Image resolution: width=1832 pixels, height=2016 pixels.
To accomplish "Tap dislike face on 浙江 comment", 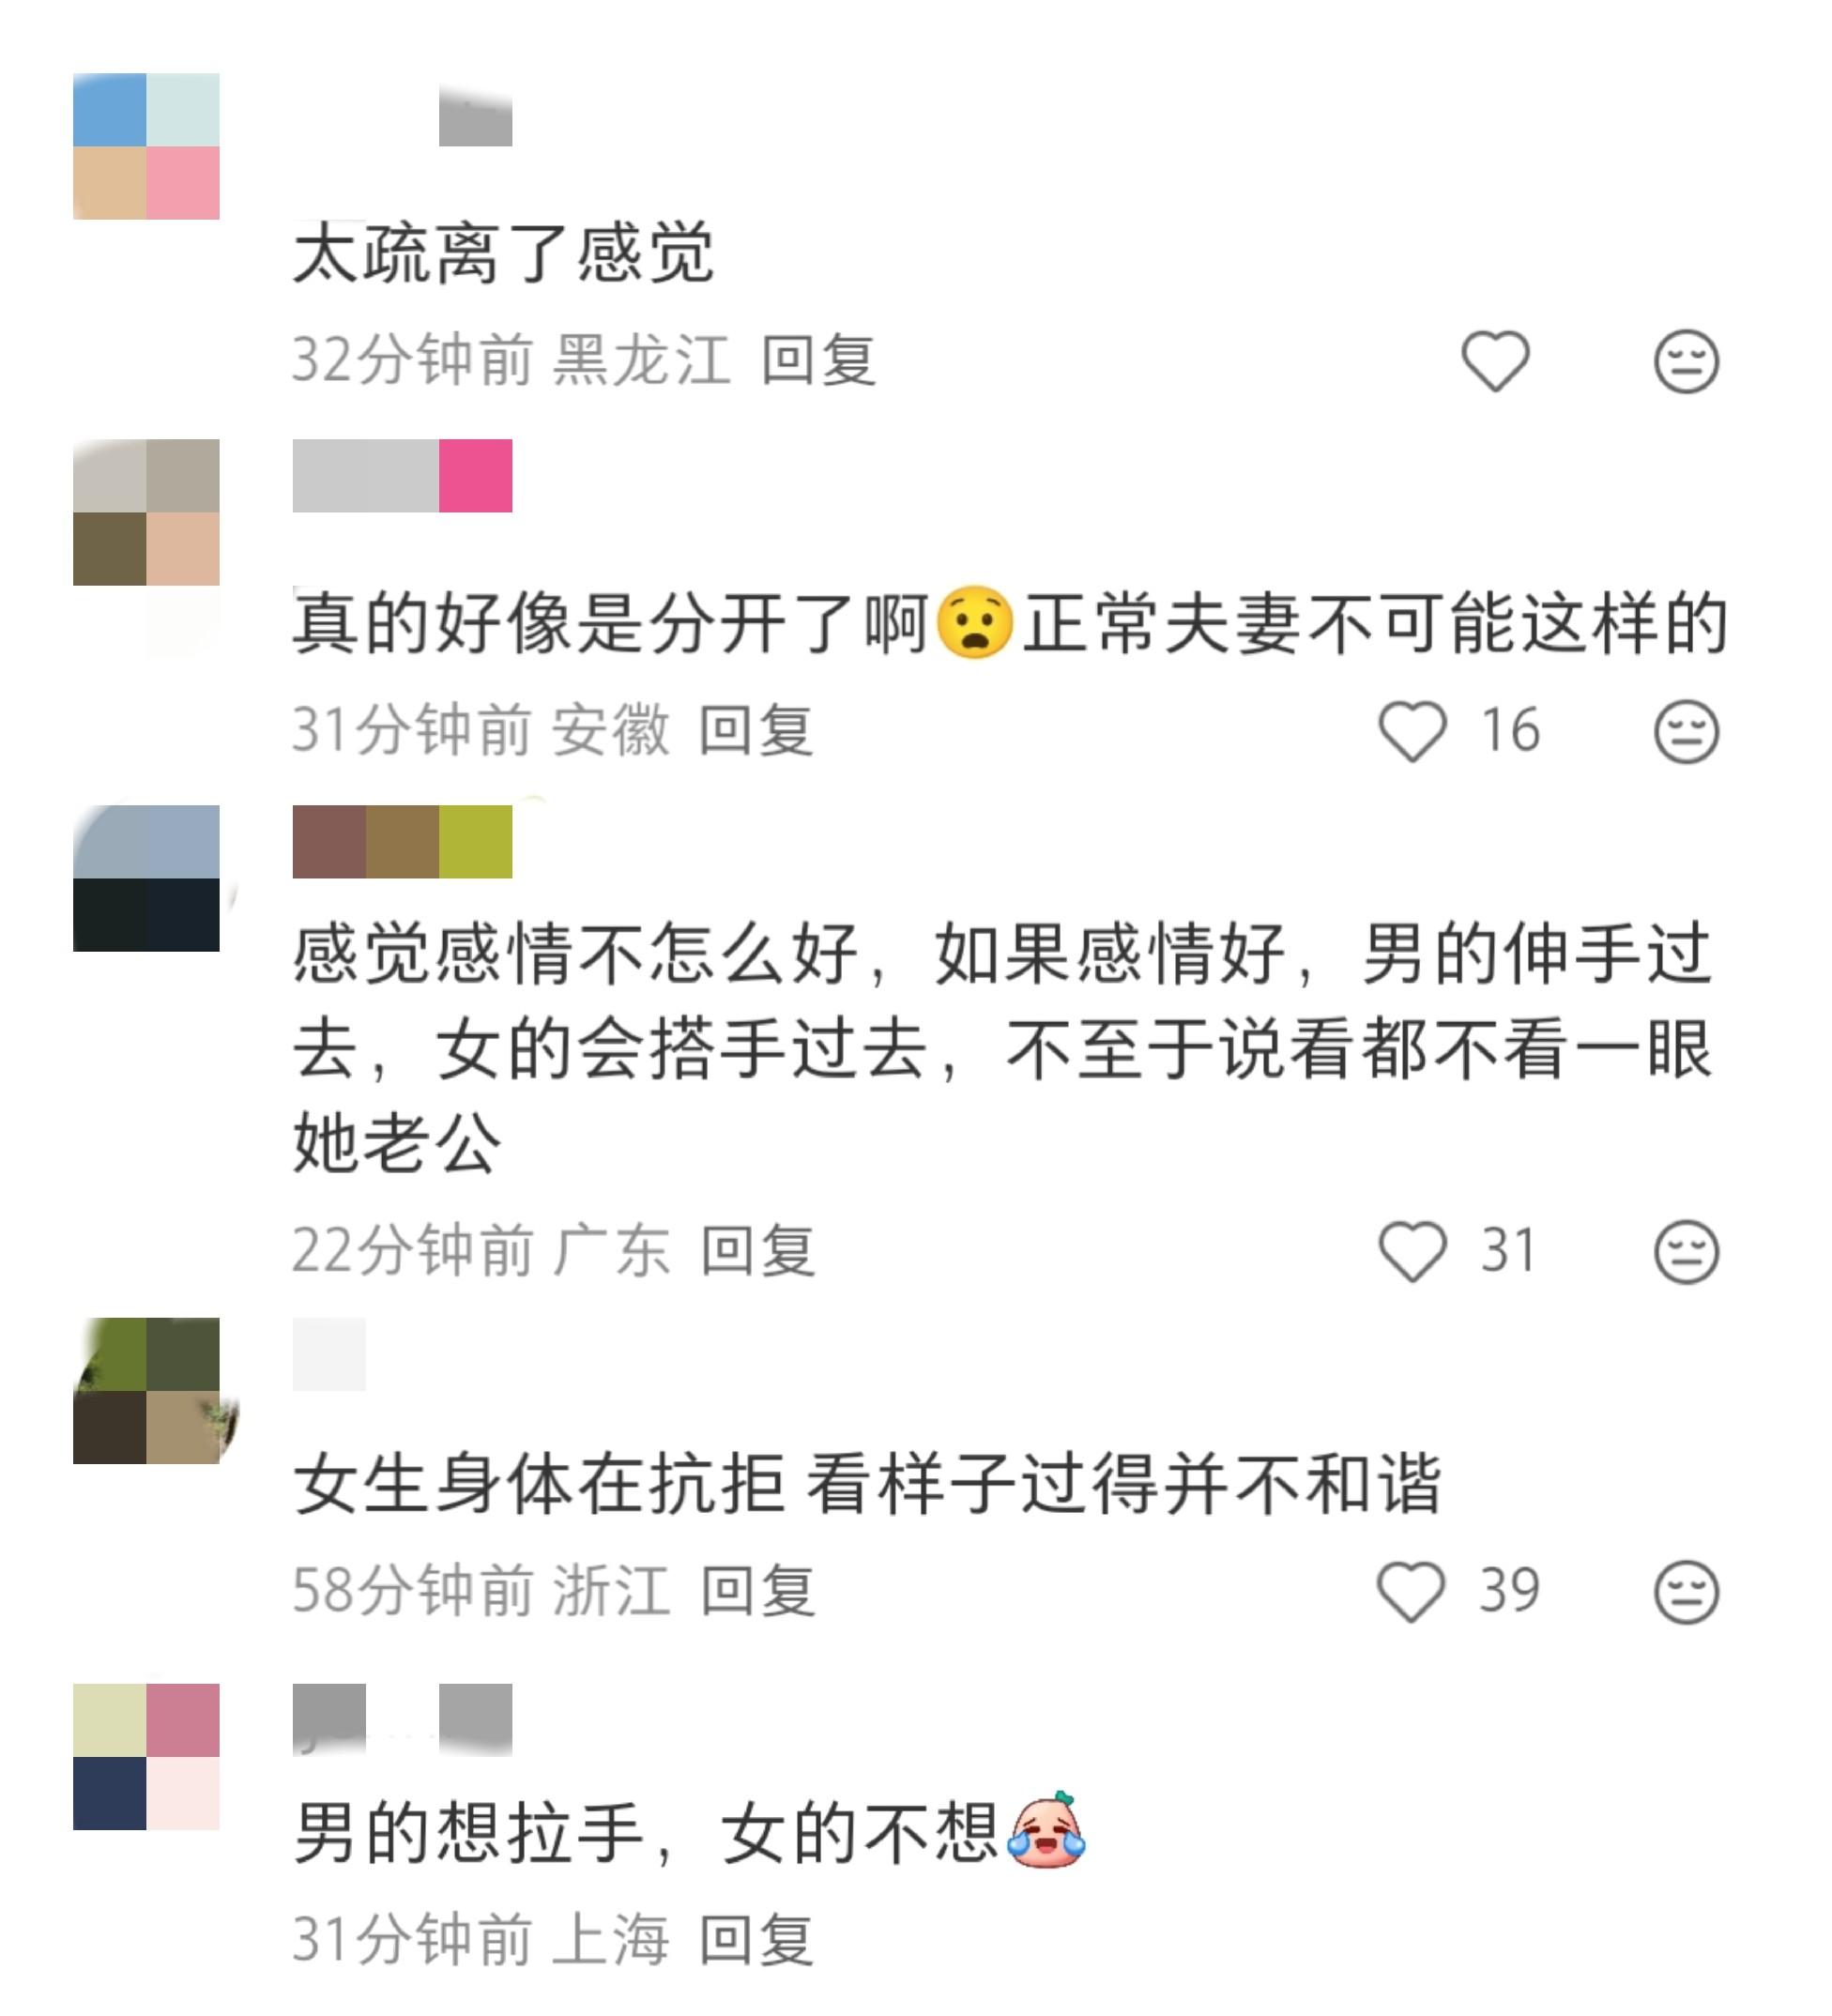I will [1686, 1591].
